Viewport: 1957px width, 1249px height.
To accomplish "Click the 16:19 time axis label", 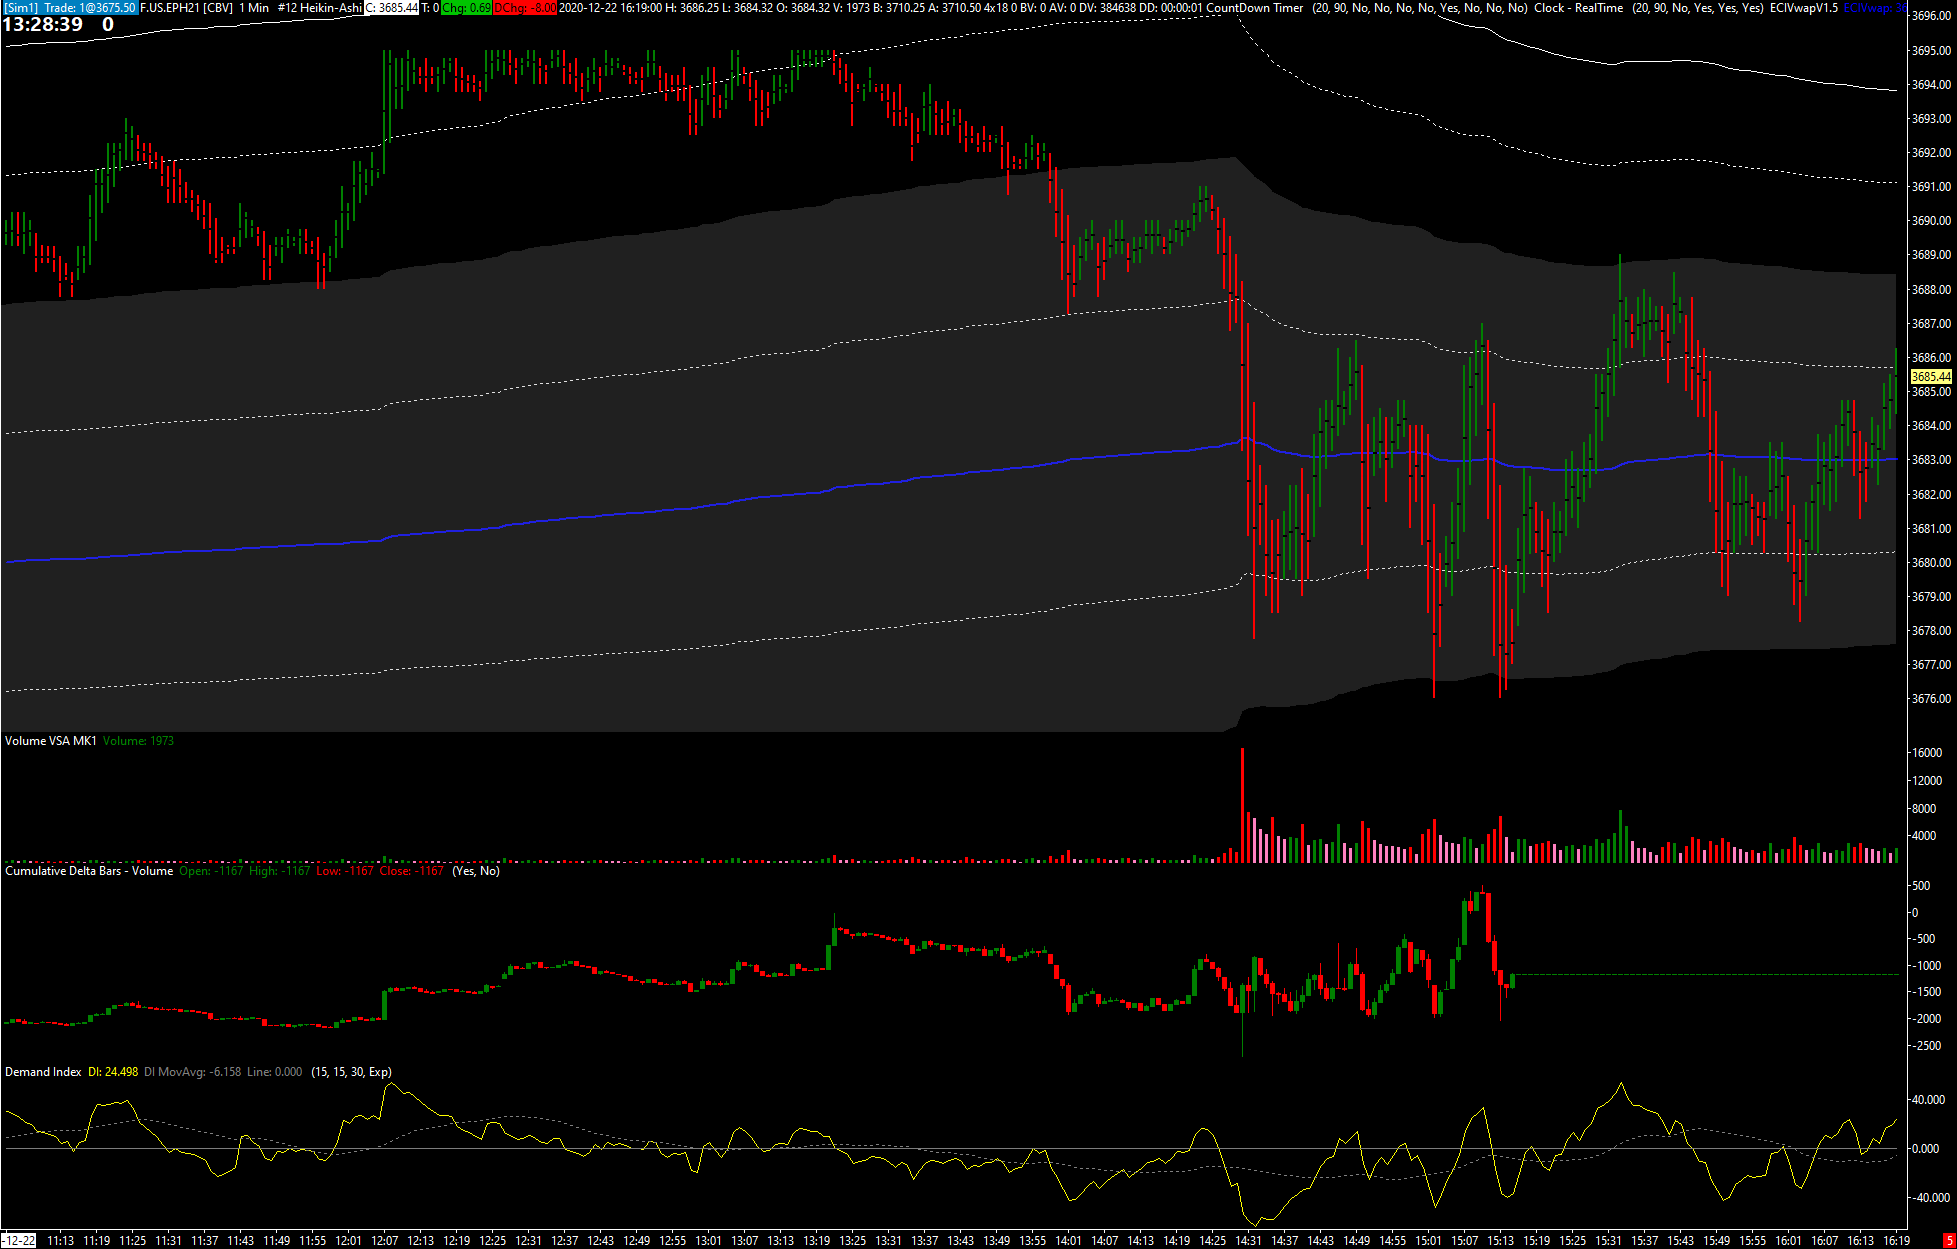I will pos(1896,1241).
